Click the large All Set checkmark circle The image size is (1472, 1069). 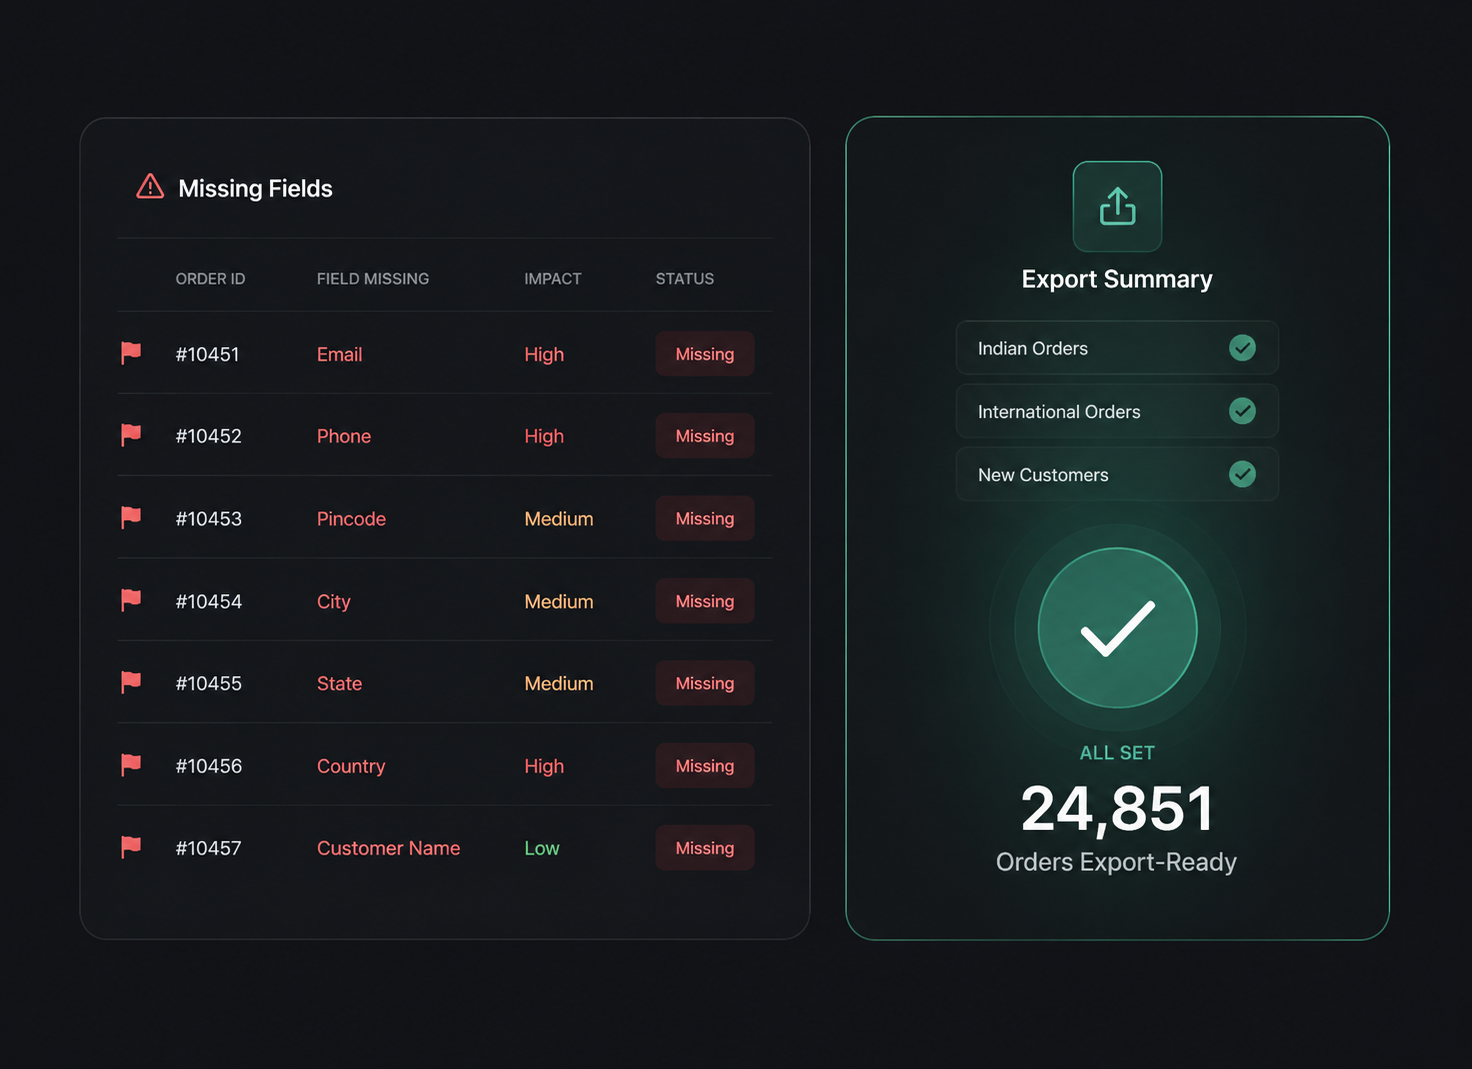tap(1117, 628)
